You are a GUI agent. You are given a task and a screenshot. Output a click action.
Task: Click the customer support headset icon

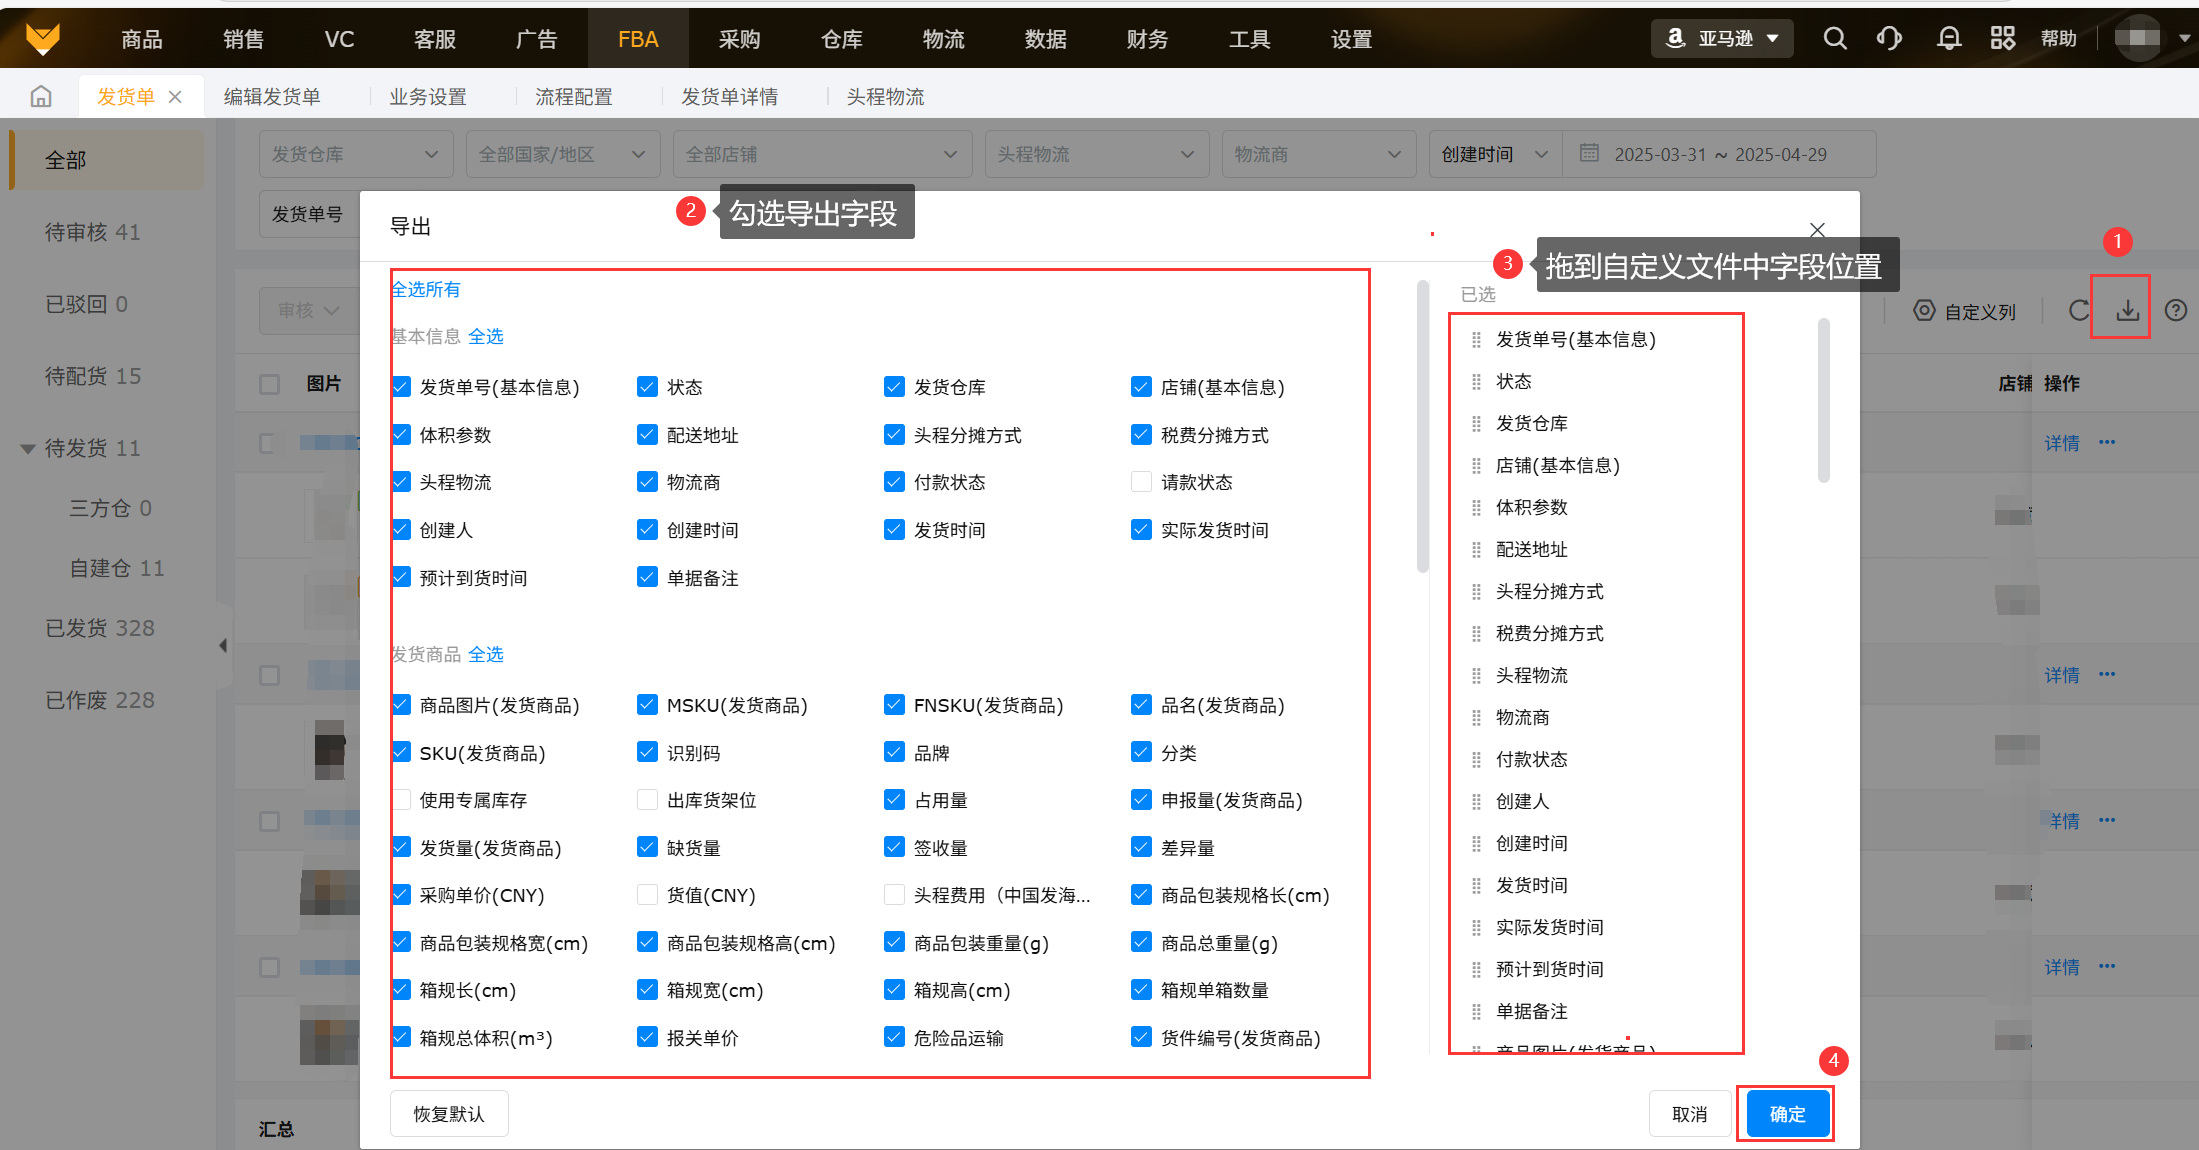[x=1889, y=39]
